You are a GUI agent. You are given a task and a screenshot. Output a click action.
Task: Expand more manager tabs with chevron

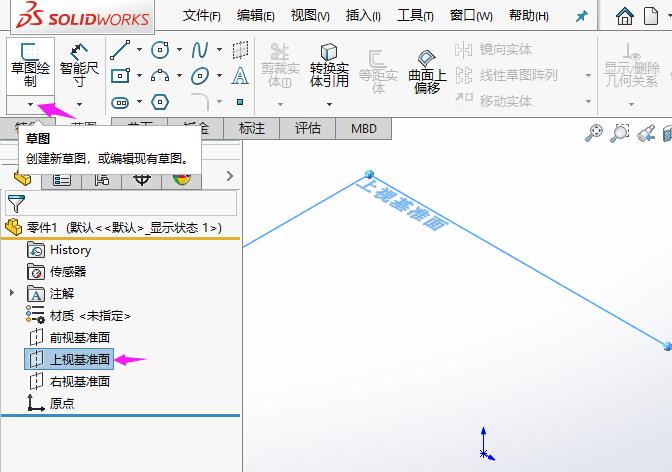point(230,176)
